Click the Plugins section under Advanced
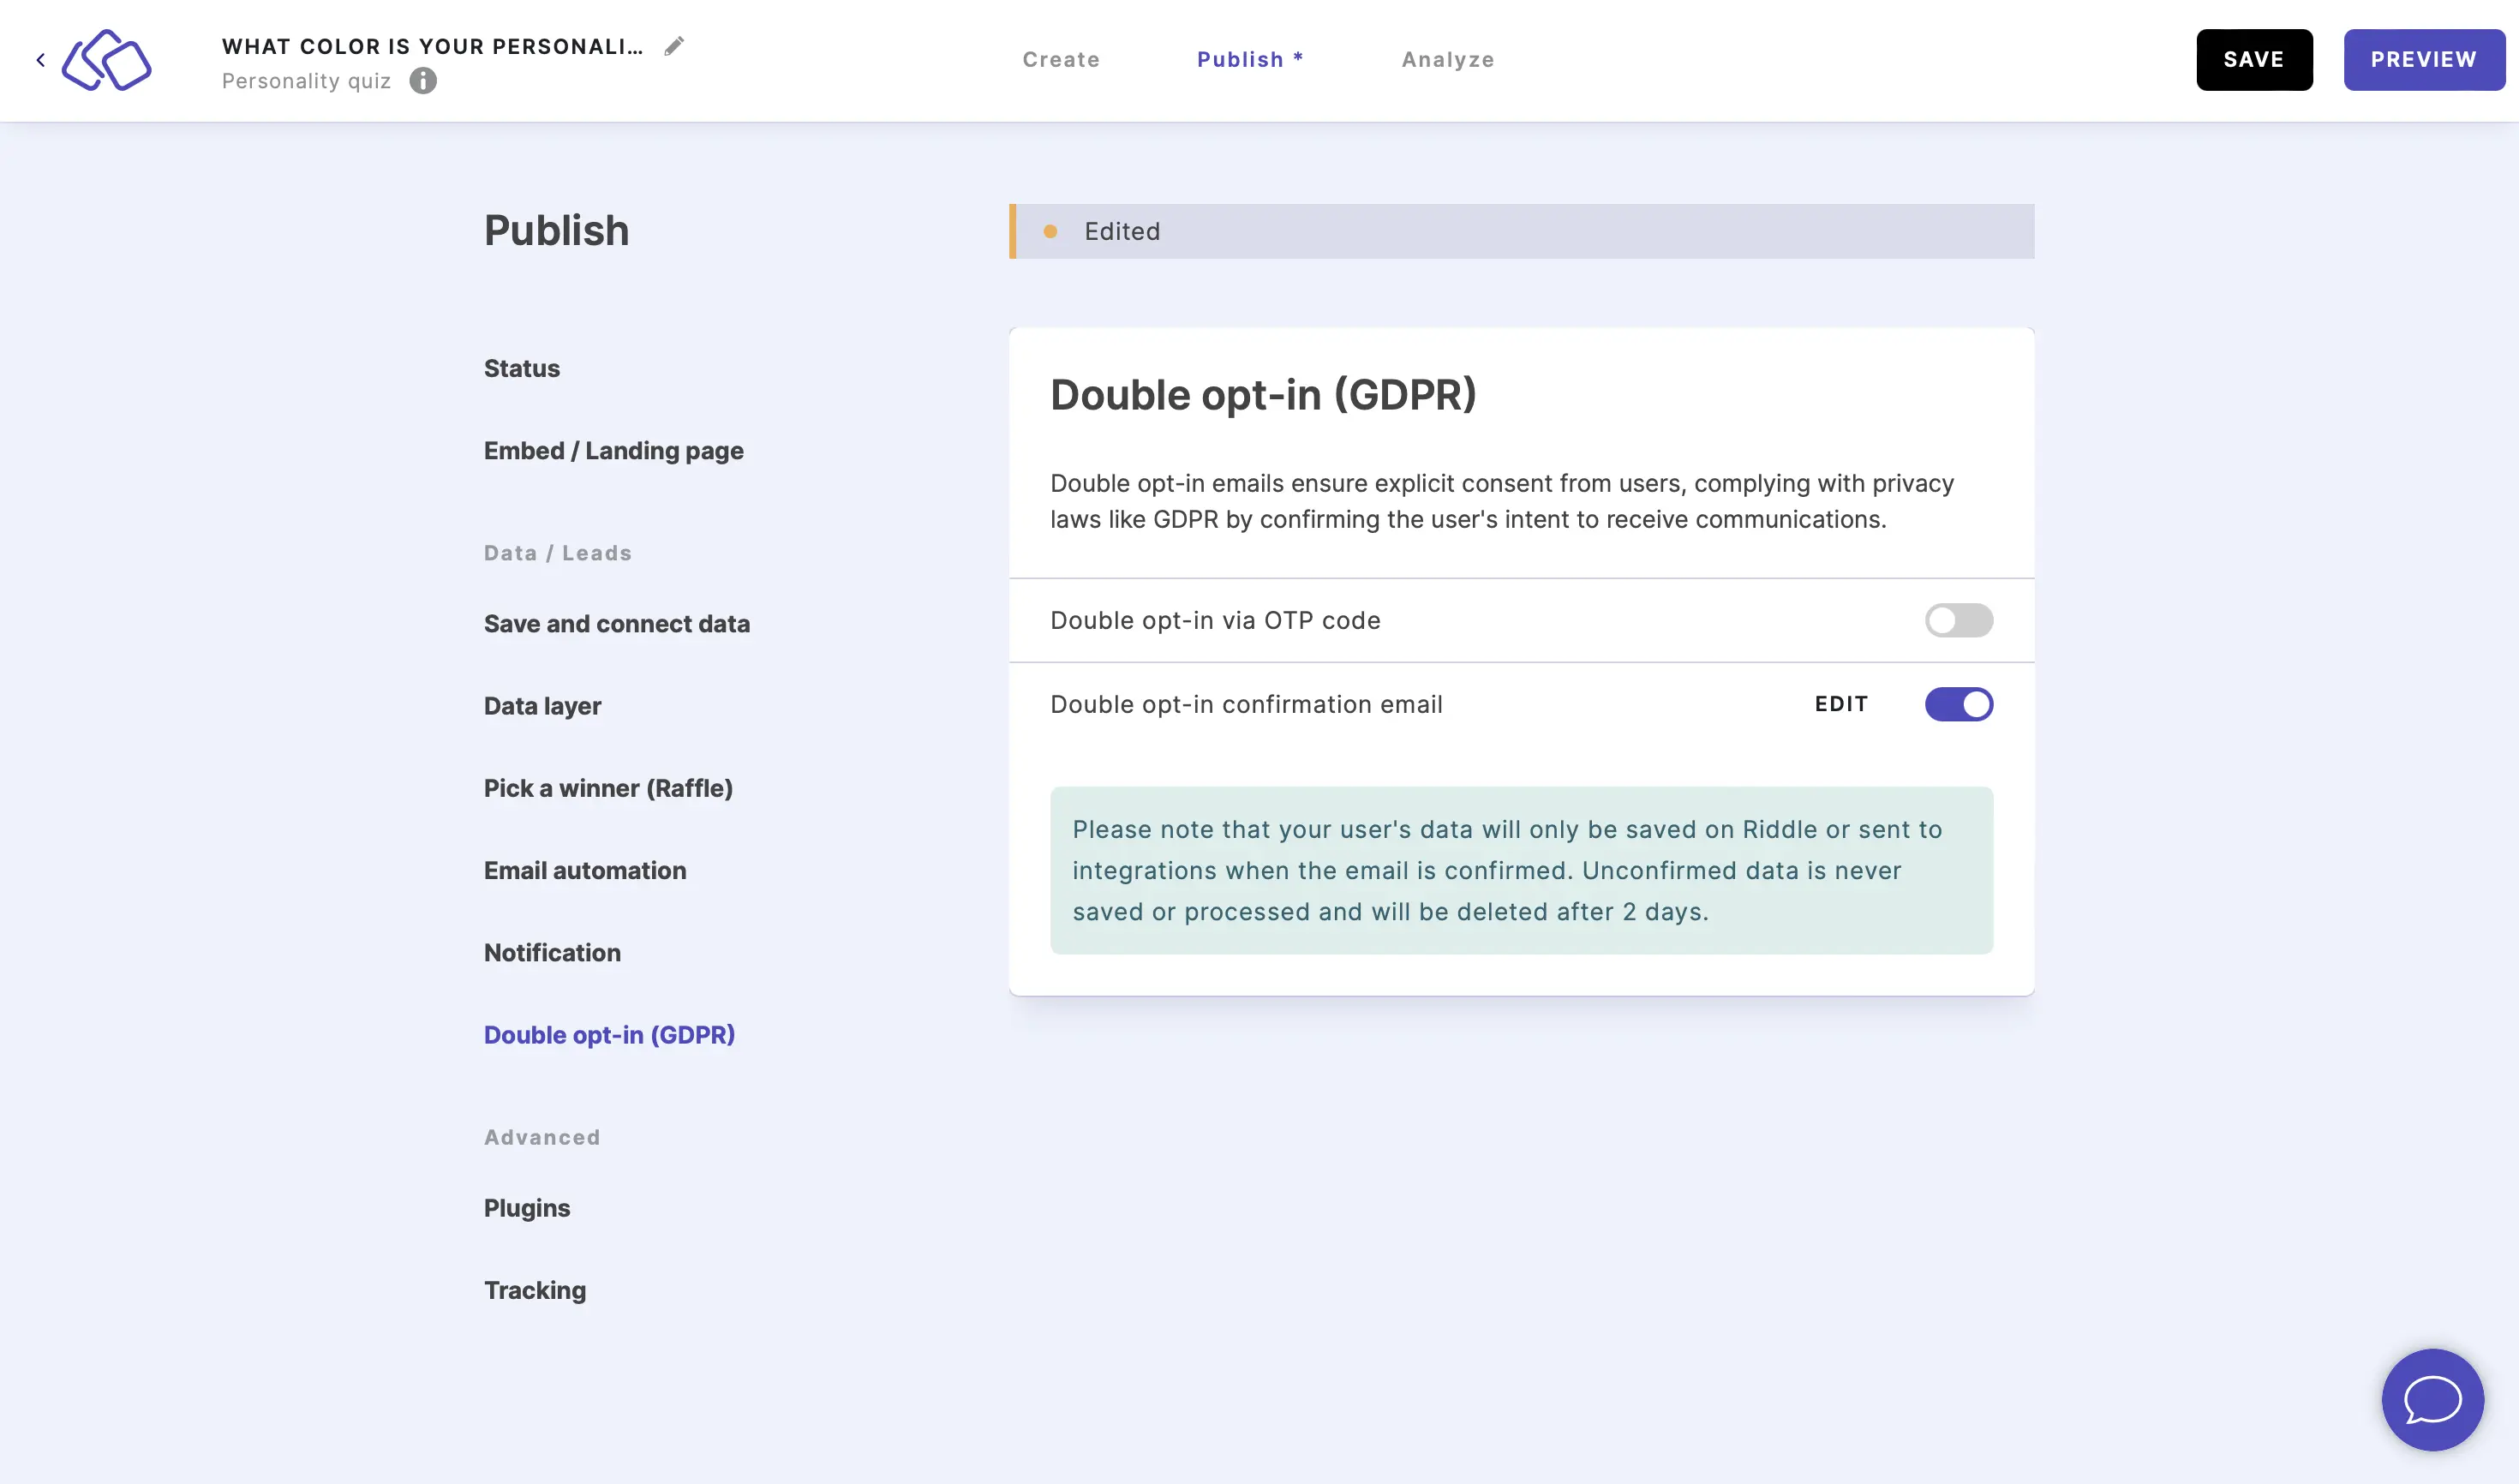The width and height of the screenshot is (2519, 1484). (526, 1208)
